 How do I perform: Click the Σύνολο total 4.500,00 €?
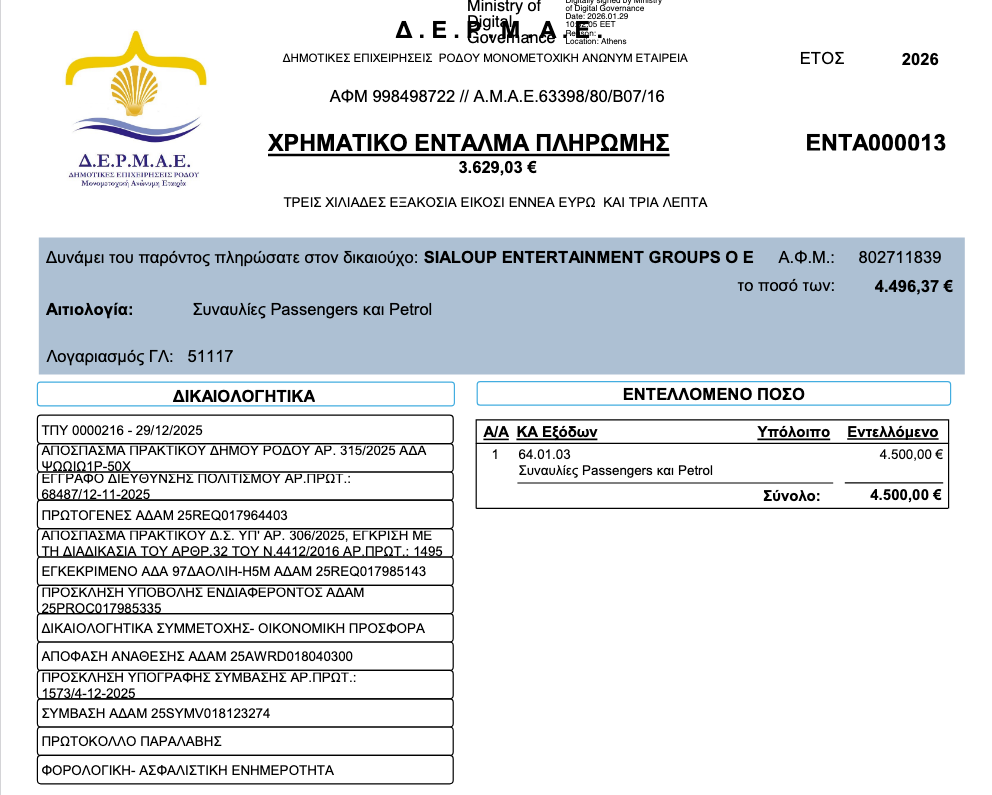[906, 495]
